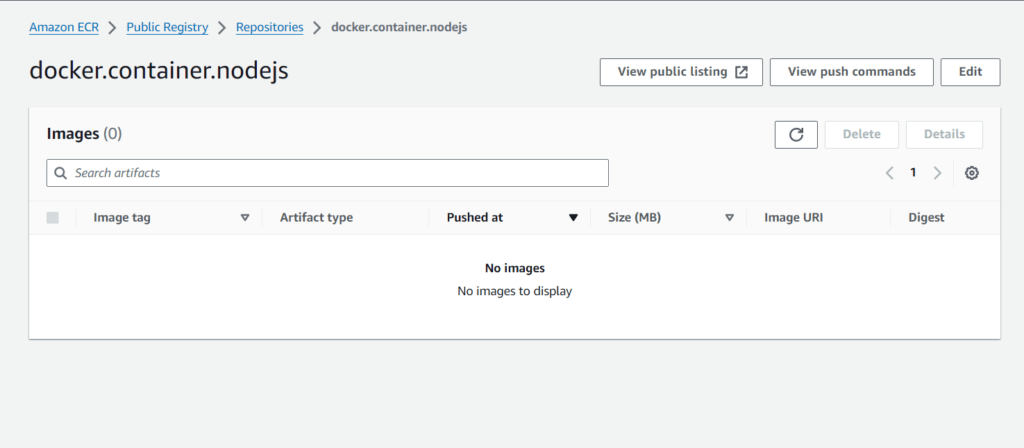Screen dimensions: 1024x448
Task: Sort by Size (MB) arrow
Action: coord(729,218)
